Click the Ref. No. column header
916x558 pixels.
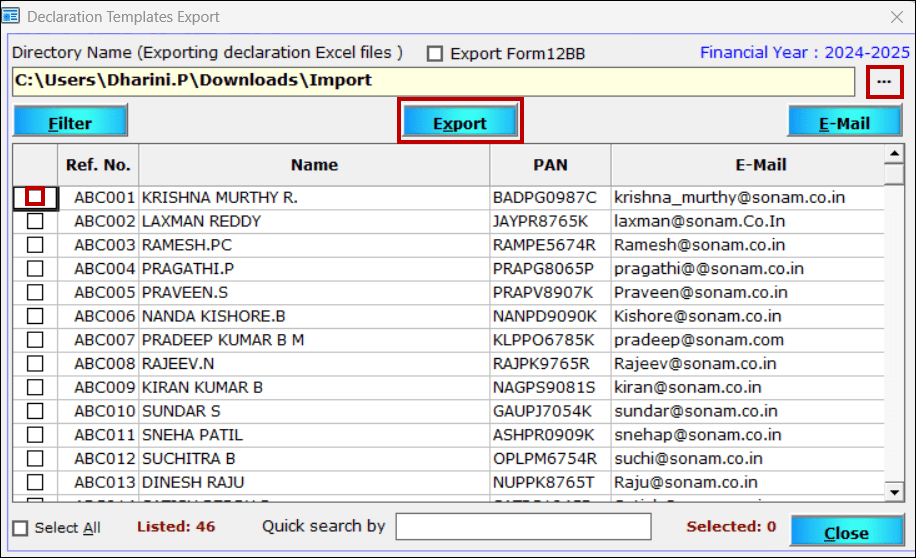point(98,165)
